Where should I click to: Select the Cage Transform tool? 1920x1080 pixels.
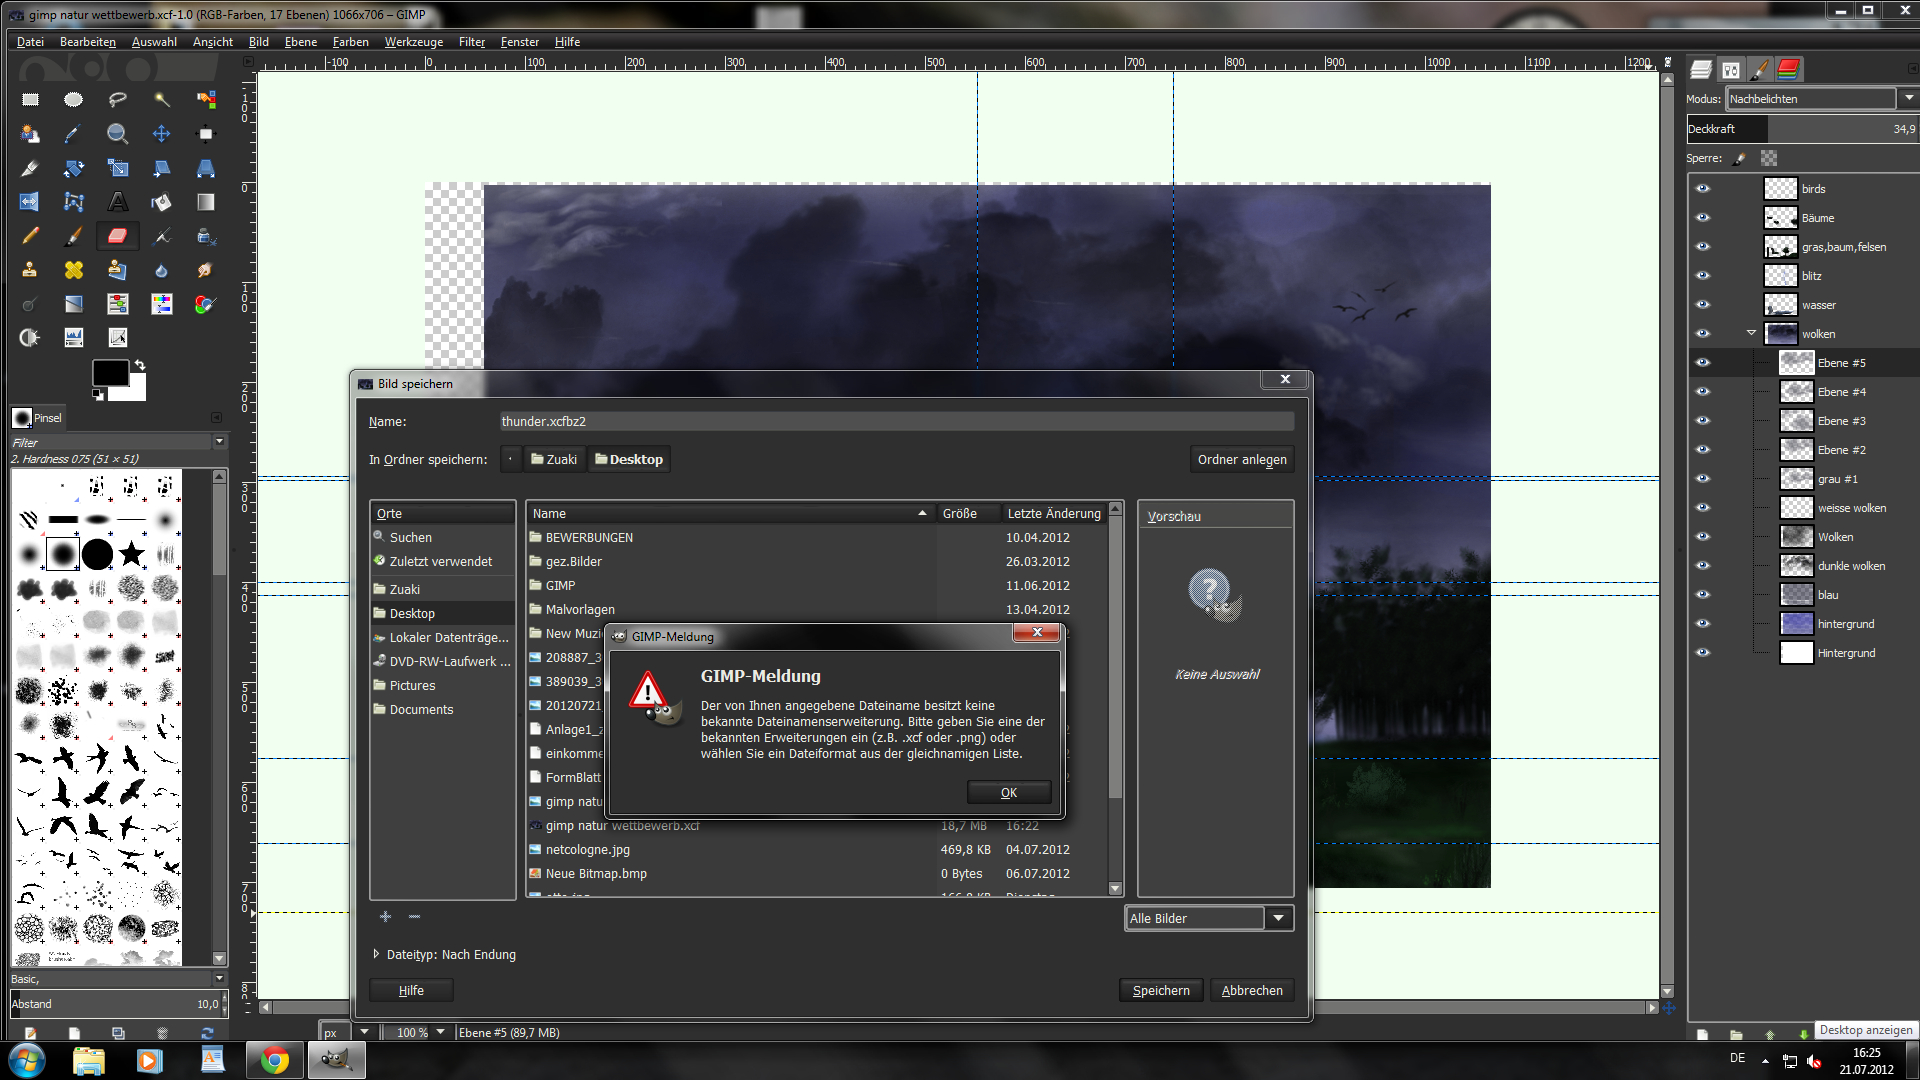click(x=74, y=202)
